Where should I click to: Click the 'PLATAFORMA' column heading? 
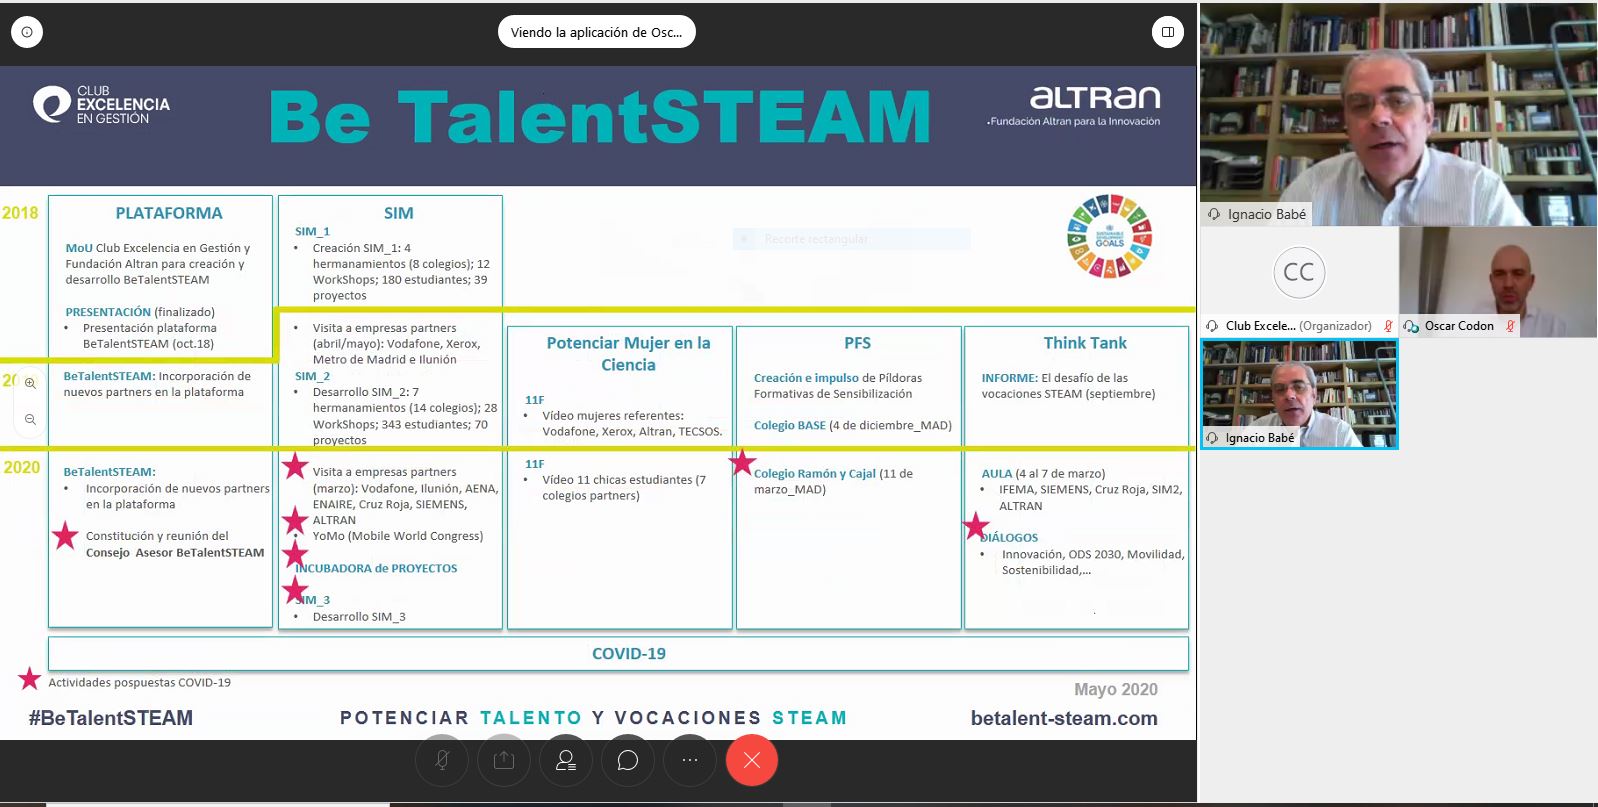coord(169,213)
